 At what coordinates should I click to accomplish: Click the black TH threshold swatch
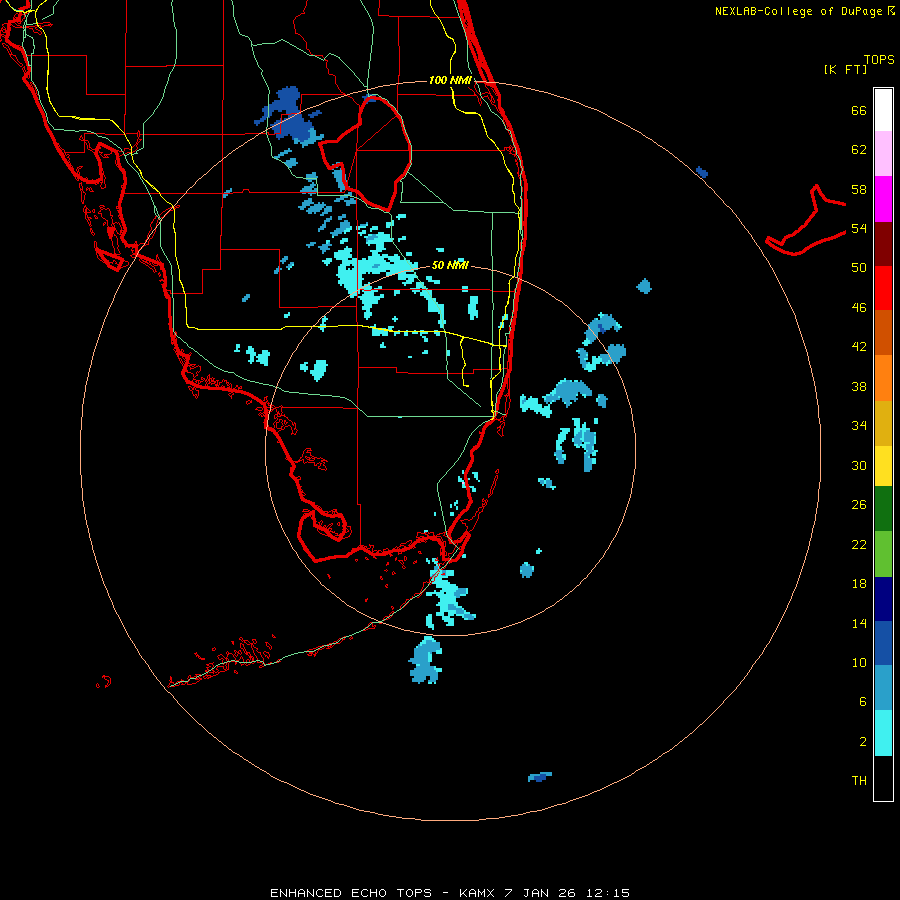(x=883, y=778)
